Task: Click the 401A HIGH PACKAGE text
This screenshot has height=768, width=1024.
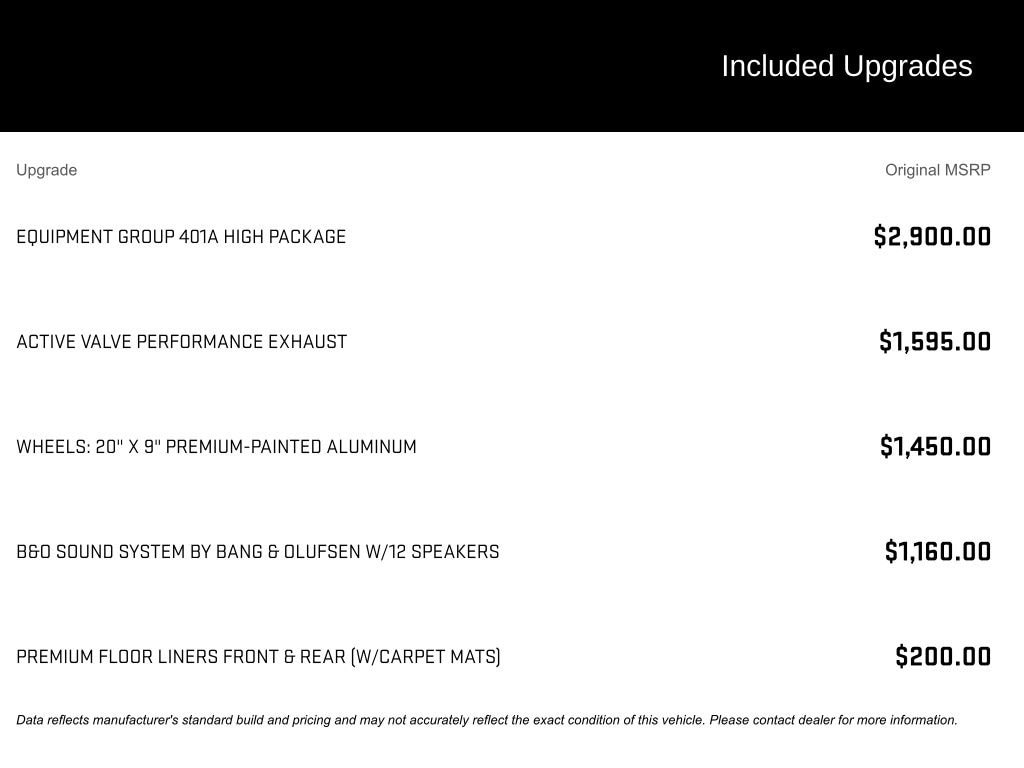Action: [x=262, y=237]
